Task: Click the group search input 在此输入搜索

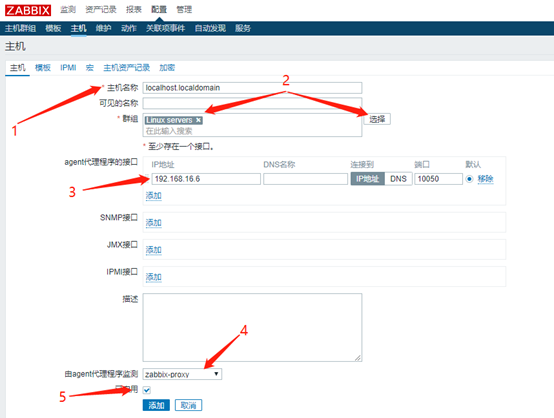Action: (x=252, y=131)
